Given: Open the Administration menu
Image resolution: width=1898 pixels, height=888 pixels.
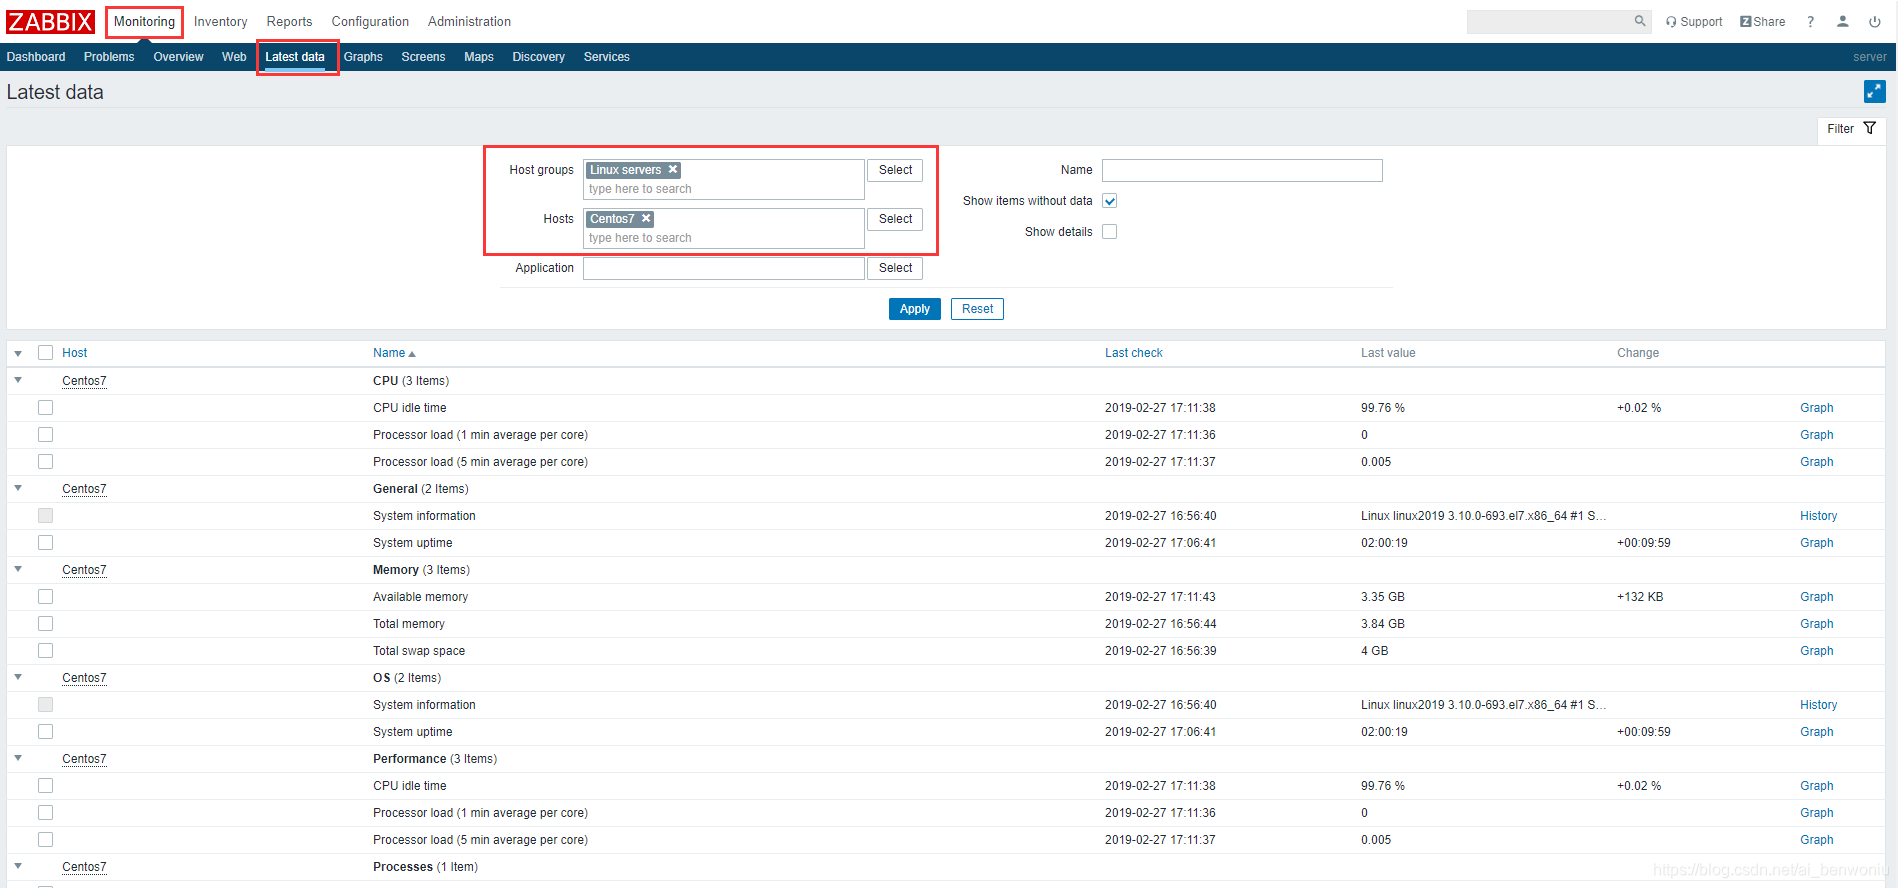Looking at the screenshot, I should (469, 22).
